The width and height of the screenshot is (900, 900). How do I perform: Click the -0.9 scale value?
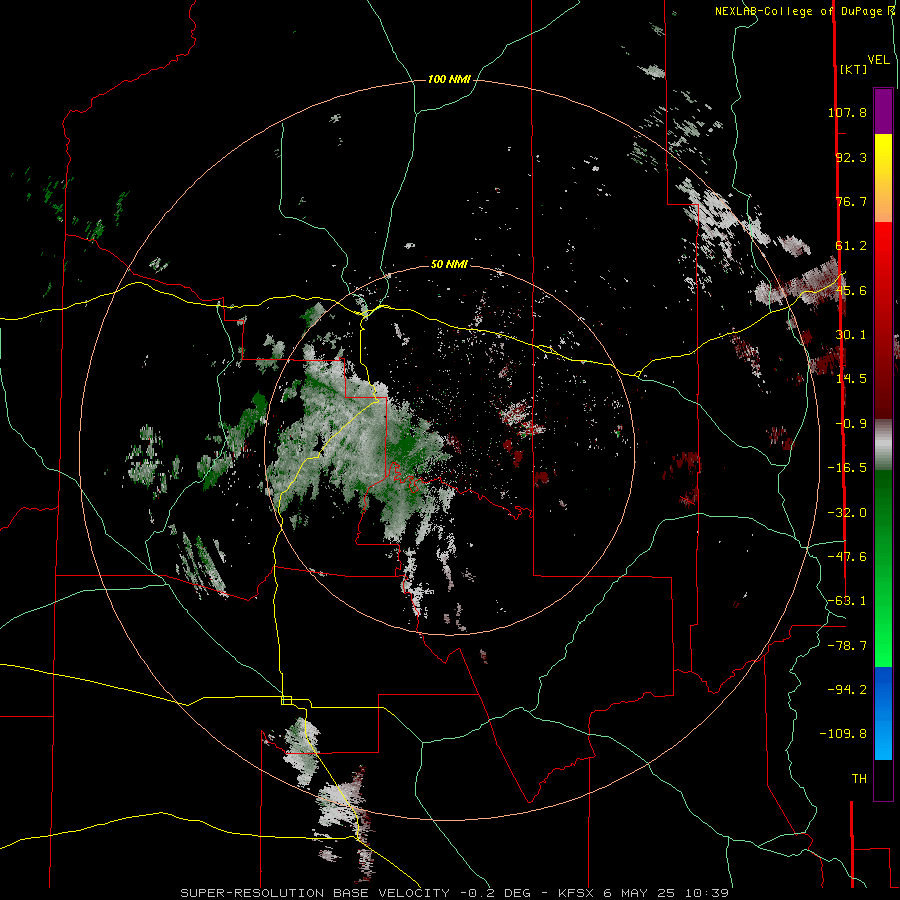pyautogui.click(x=851, y=424)
